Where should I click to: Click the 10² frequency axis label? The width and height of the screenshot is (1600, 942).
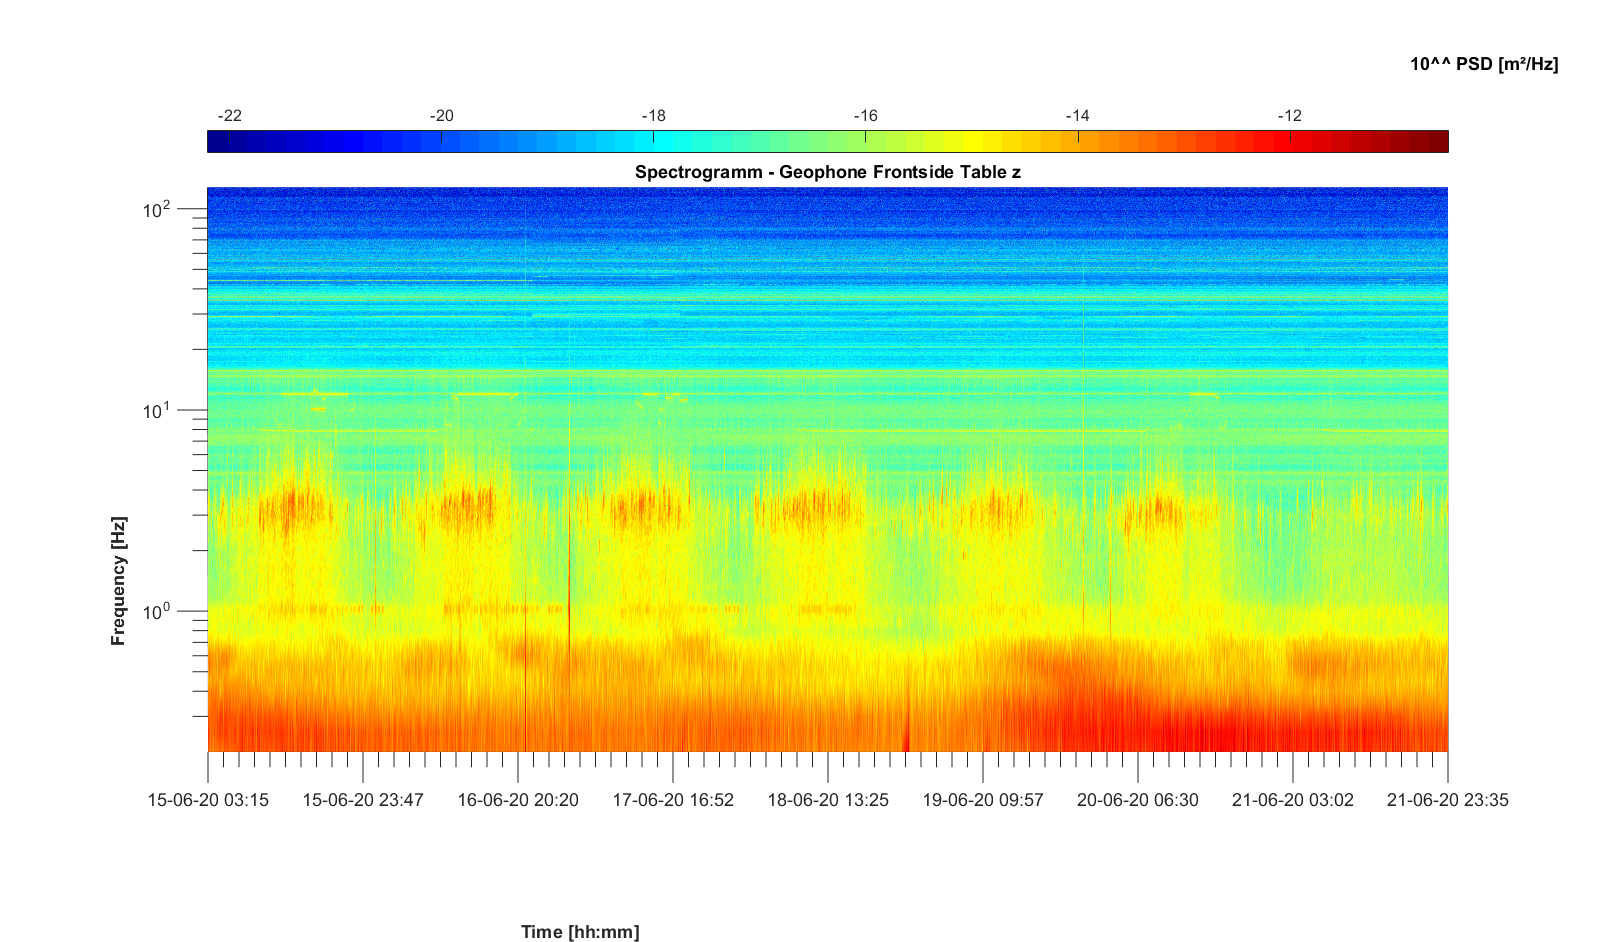[x=157, y=209]
